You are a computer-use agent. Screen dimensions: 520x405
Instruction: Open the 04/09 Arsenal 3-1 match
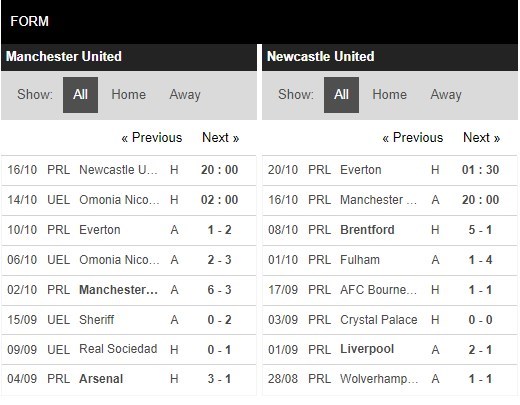(129, 379)
